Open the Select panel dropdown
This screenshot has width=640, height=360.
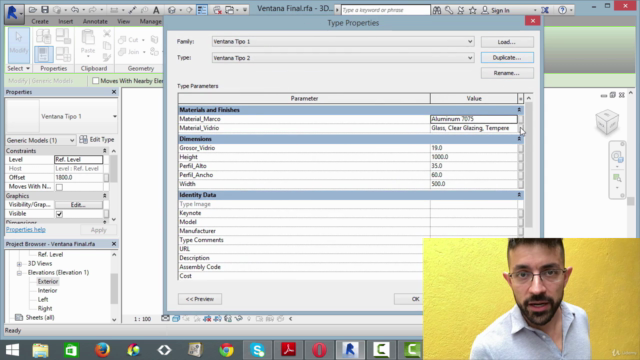[x=18, y=68]
